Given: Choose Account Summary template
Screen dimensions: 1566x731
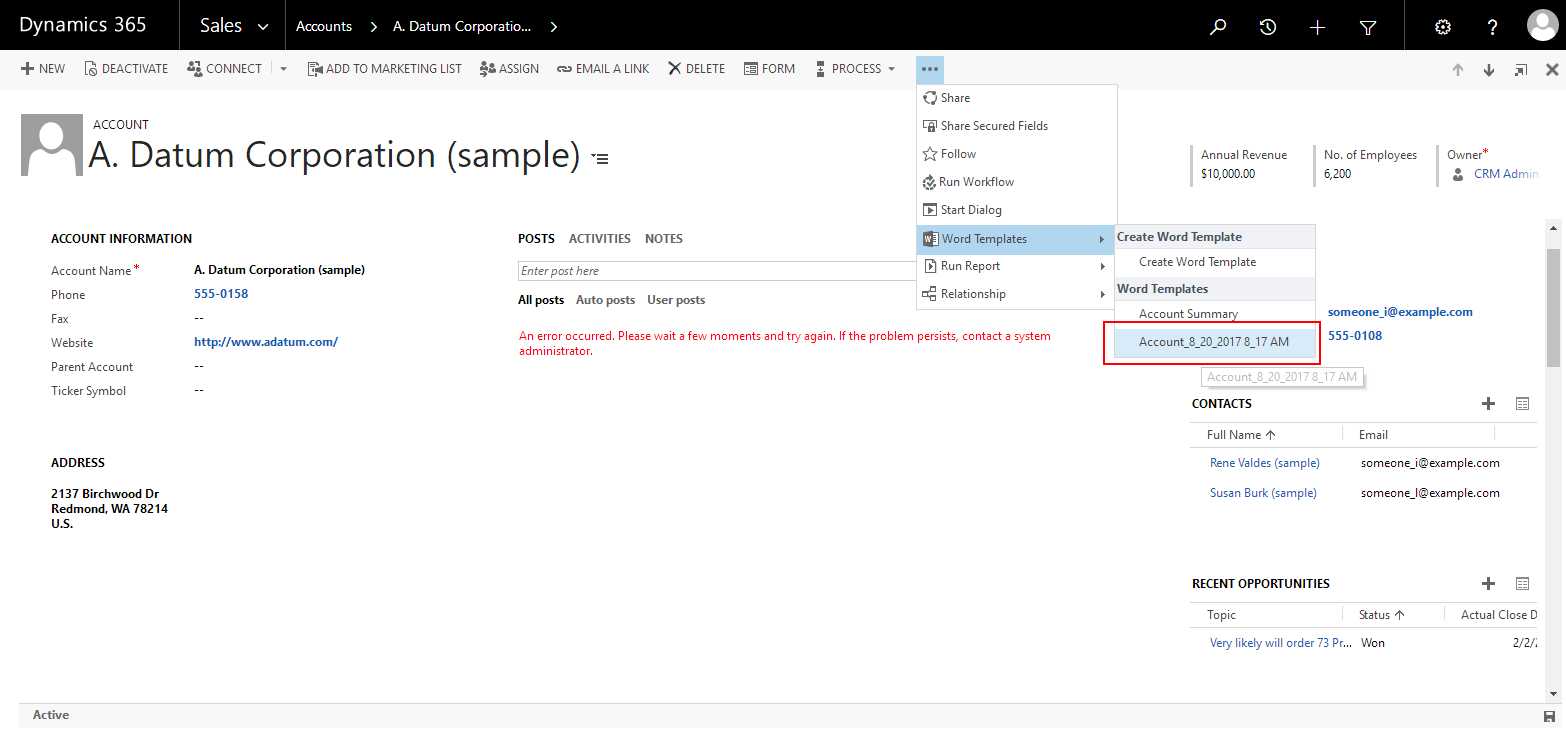Looking at the screenshot, I should pos(1215,314).
